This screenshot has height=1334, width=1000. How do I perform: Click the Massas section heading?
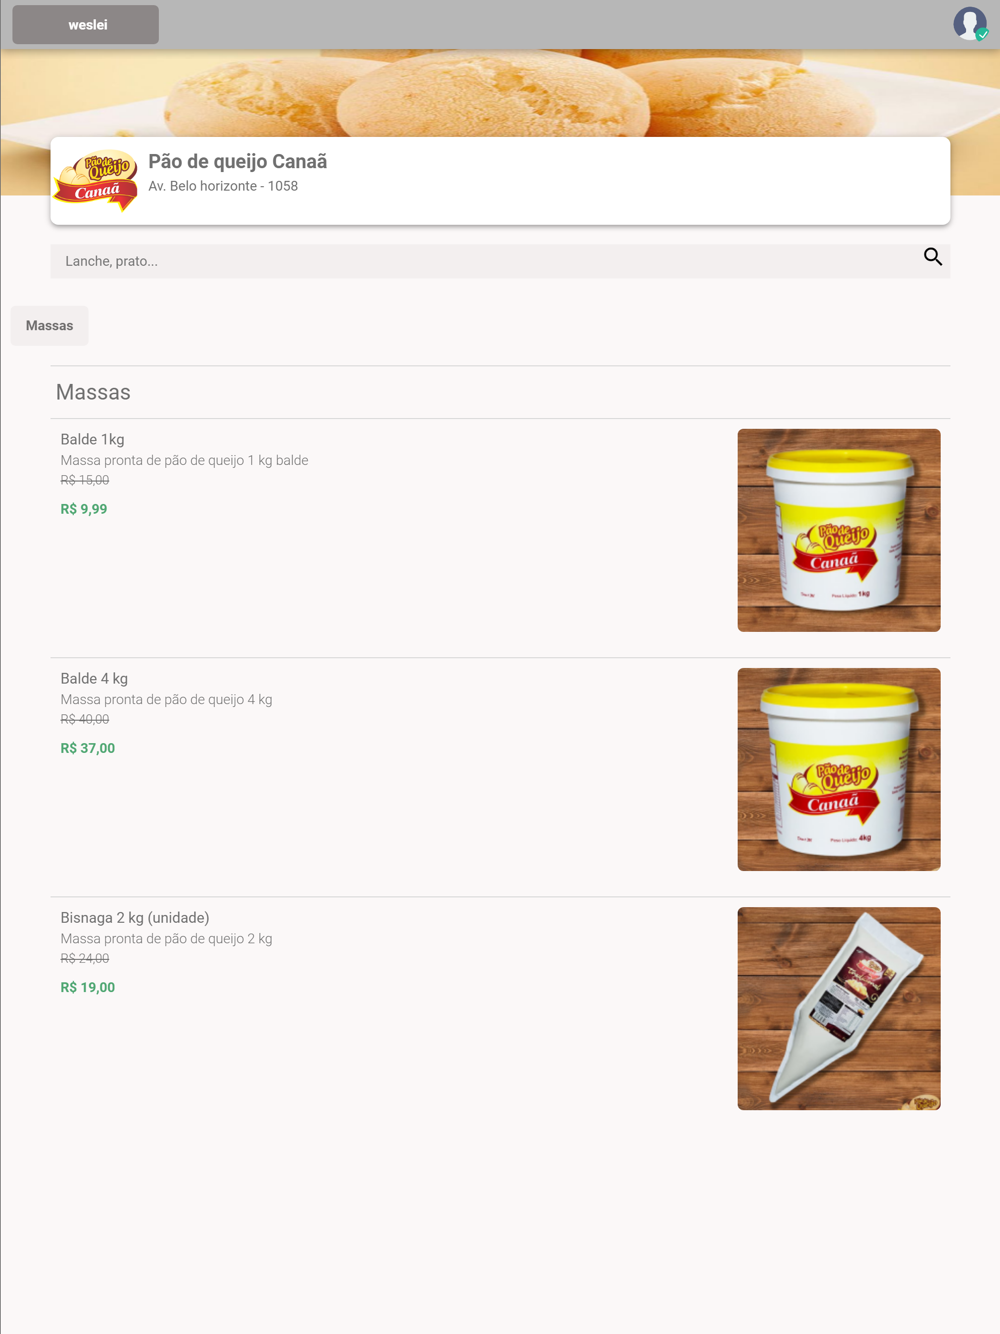click(x=93, y=392)
